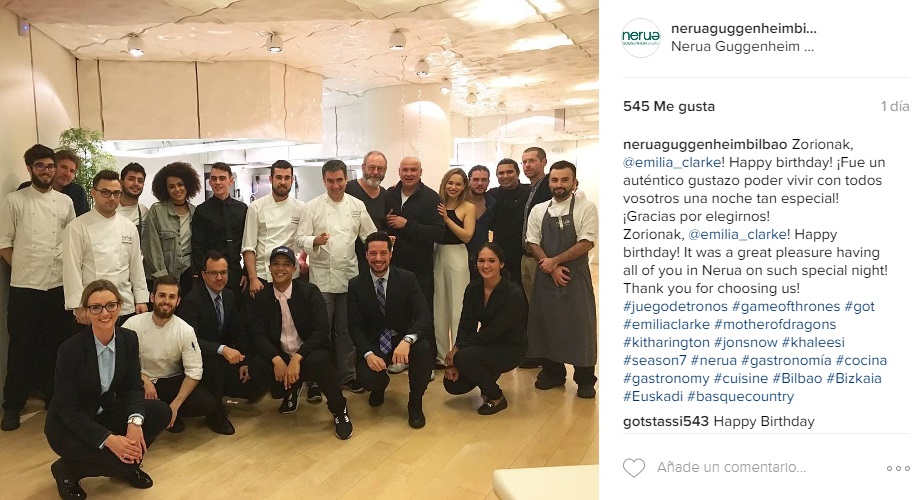Like the post with heart icon
The height and width of the screenshot is (500, 917).
click(x=634, y=467)
